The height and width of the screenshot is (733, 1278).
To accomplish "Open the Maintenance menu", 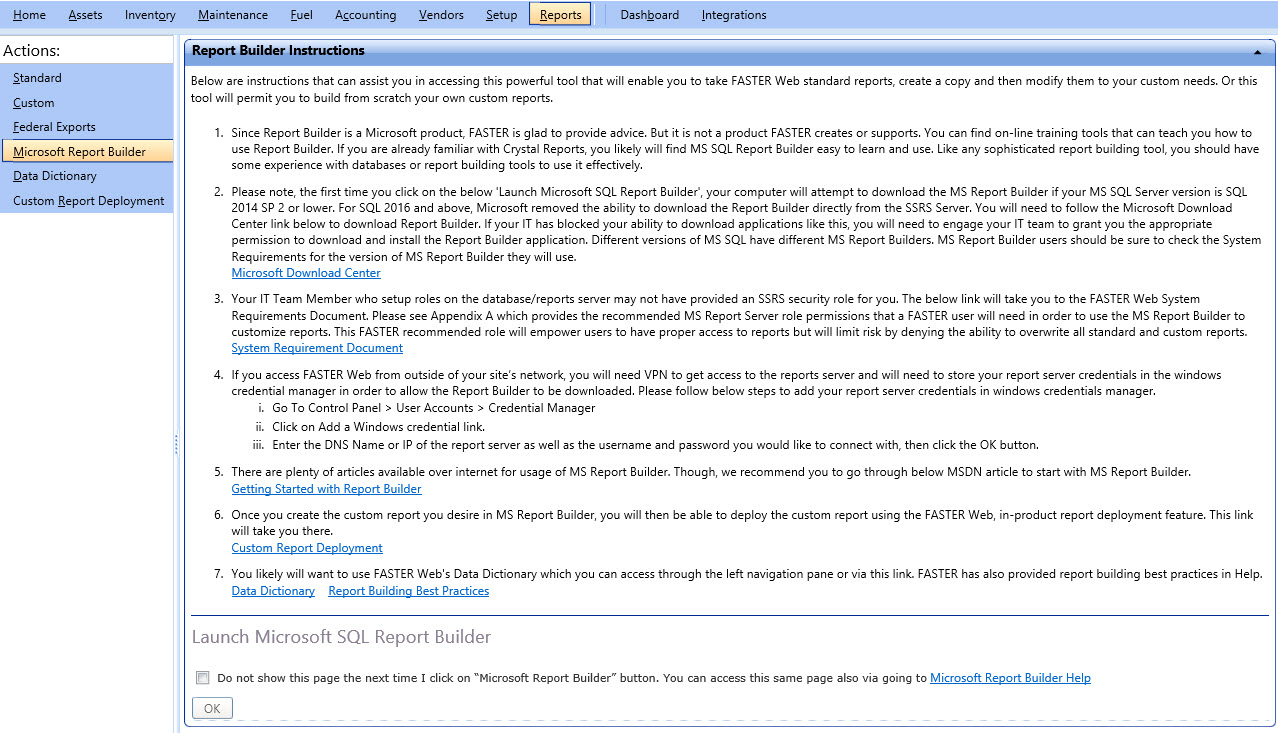I will pos(233,15).
